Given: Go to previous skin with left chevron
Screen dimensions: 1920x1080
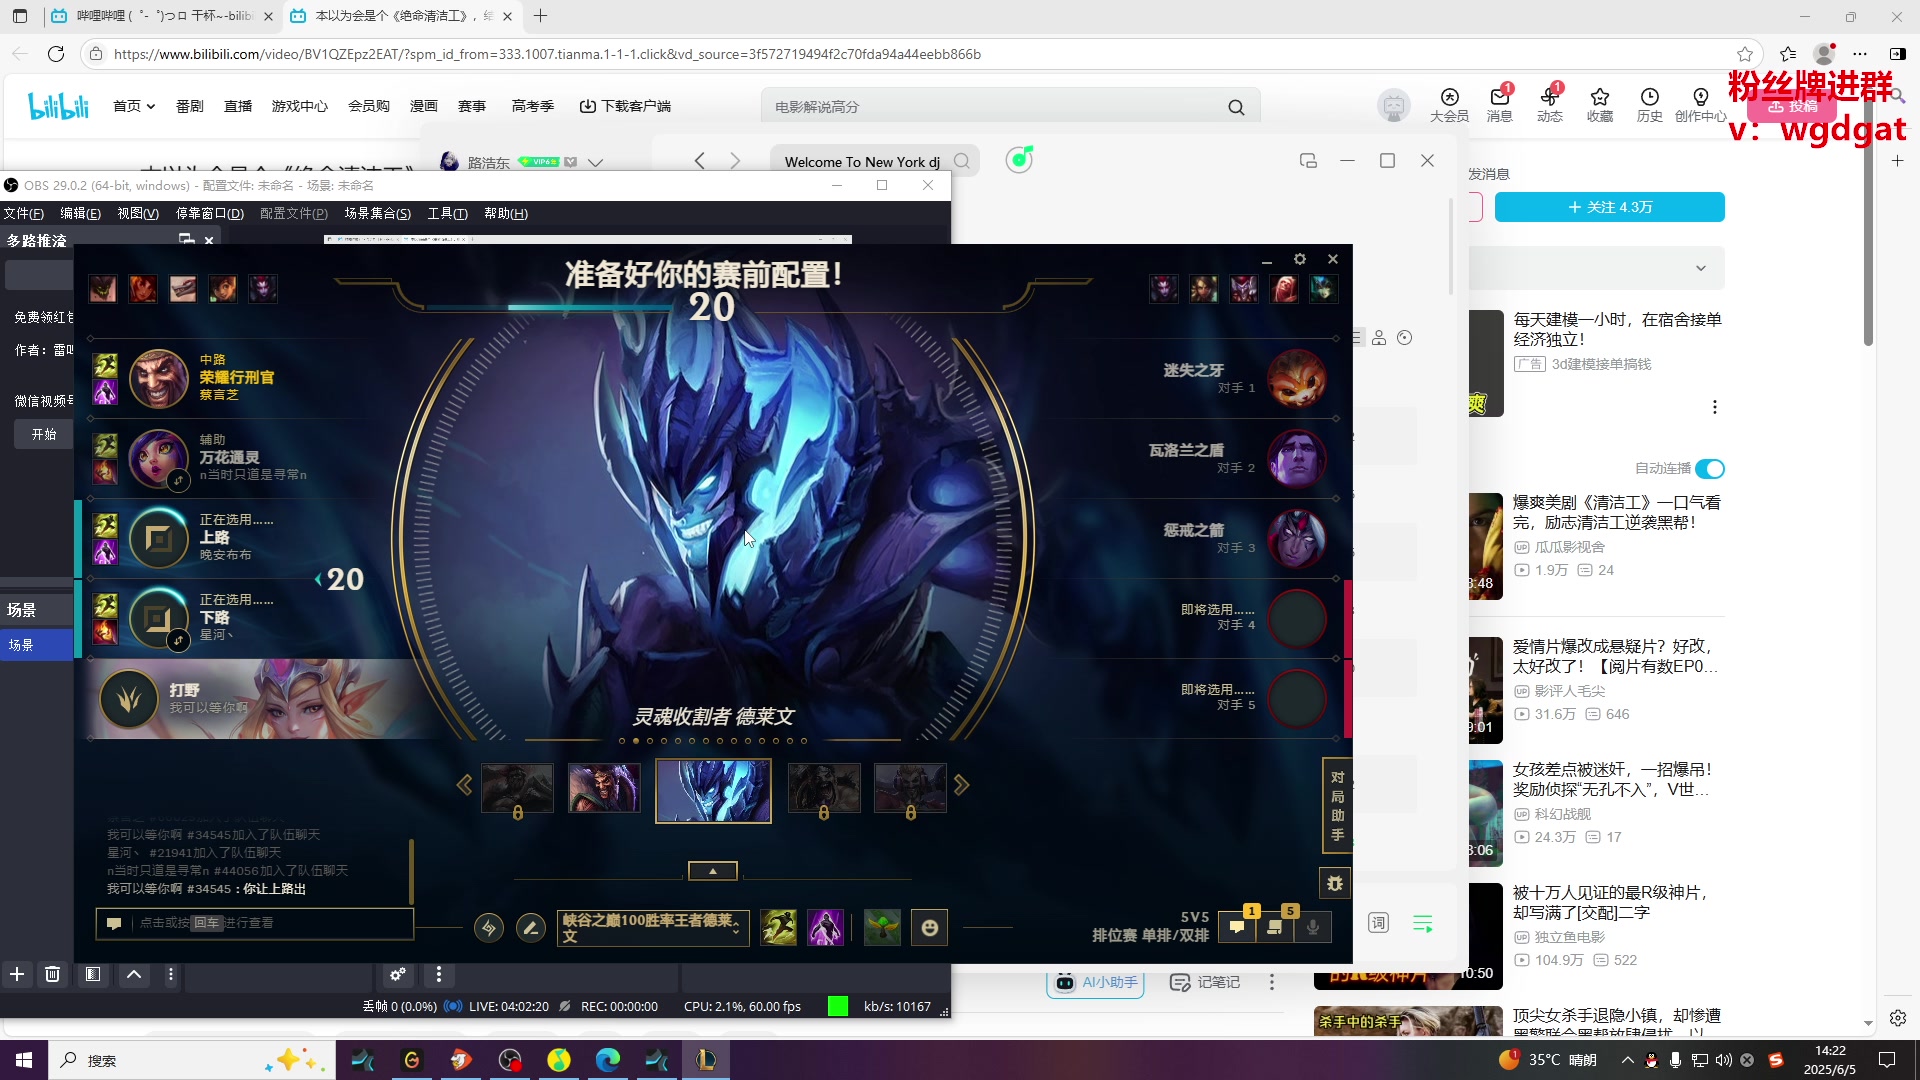Looking at the screenshot, I should (x=464, y=785).
